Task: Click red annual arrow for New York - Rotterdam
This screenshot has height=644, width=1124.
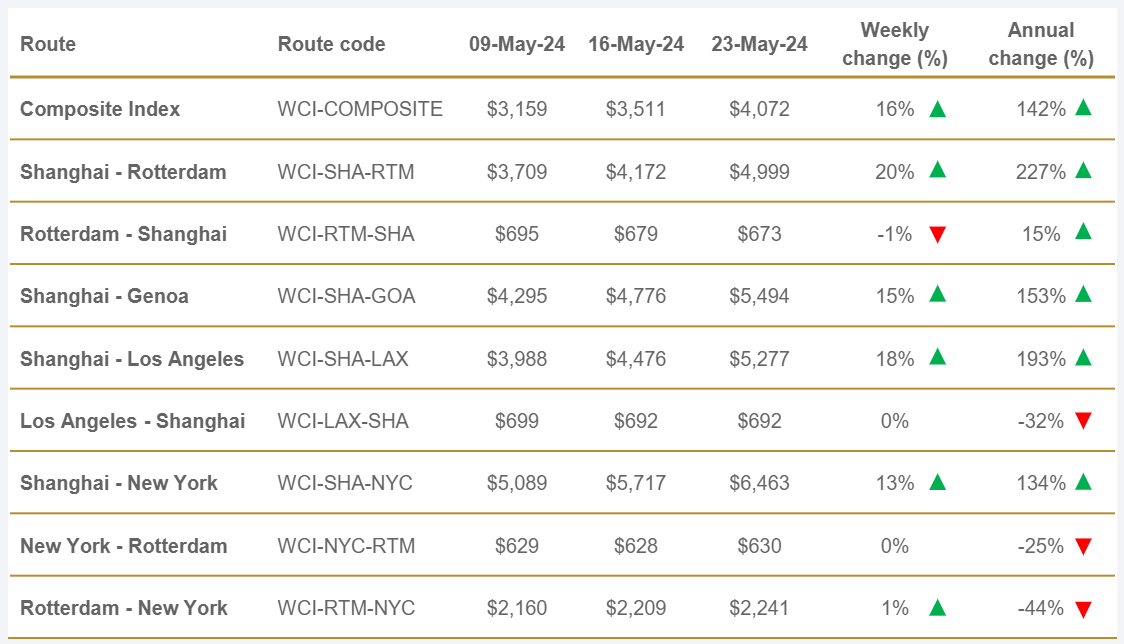Action: tap(1083, 546)
